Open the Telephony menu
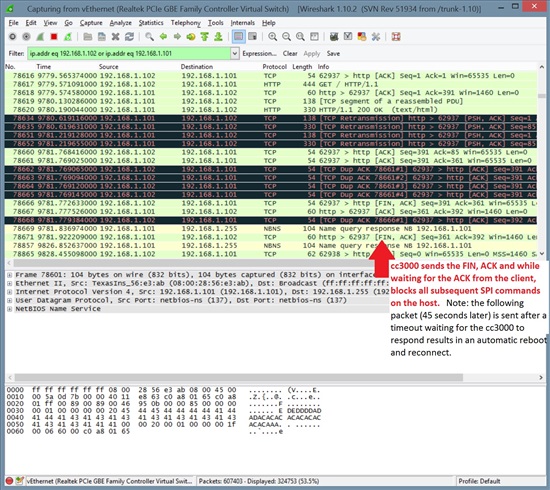The width and height of the screenshot is (550, 490). (186, 23)
